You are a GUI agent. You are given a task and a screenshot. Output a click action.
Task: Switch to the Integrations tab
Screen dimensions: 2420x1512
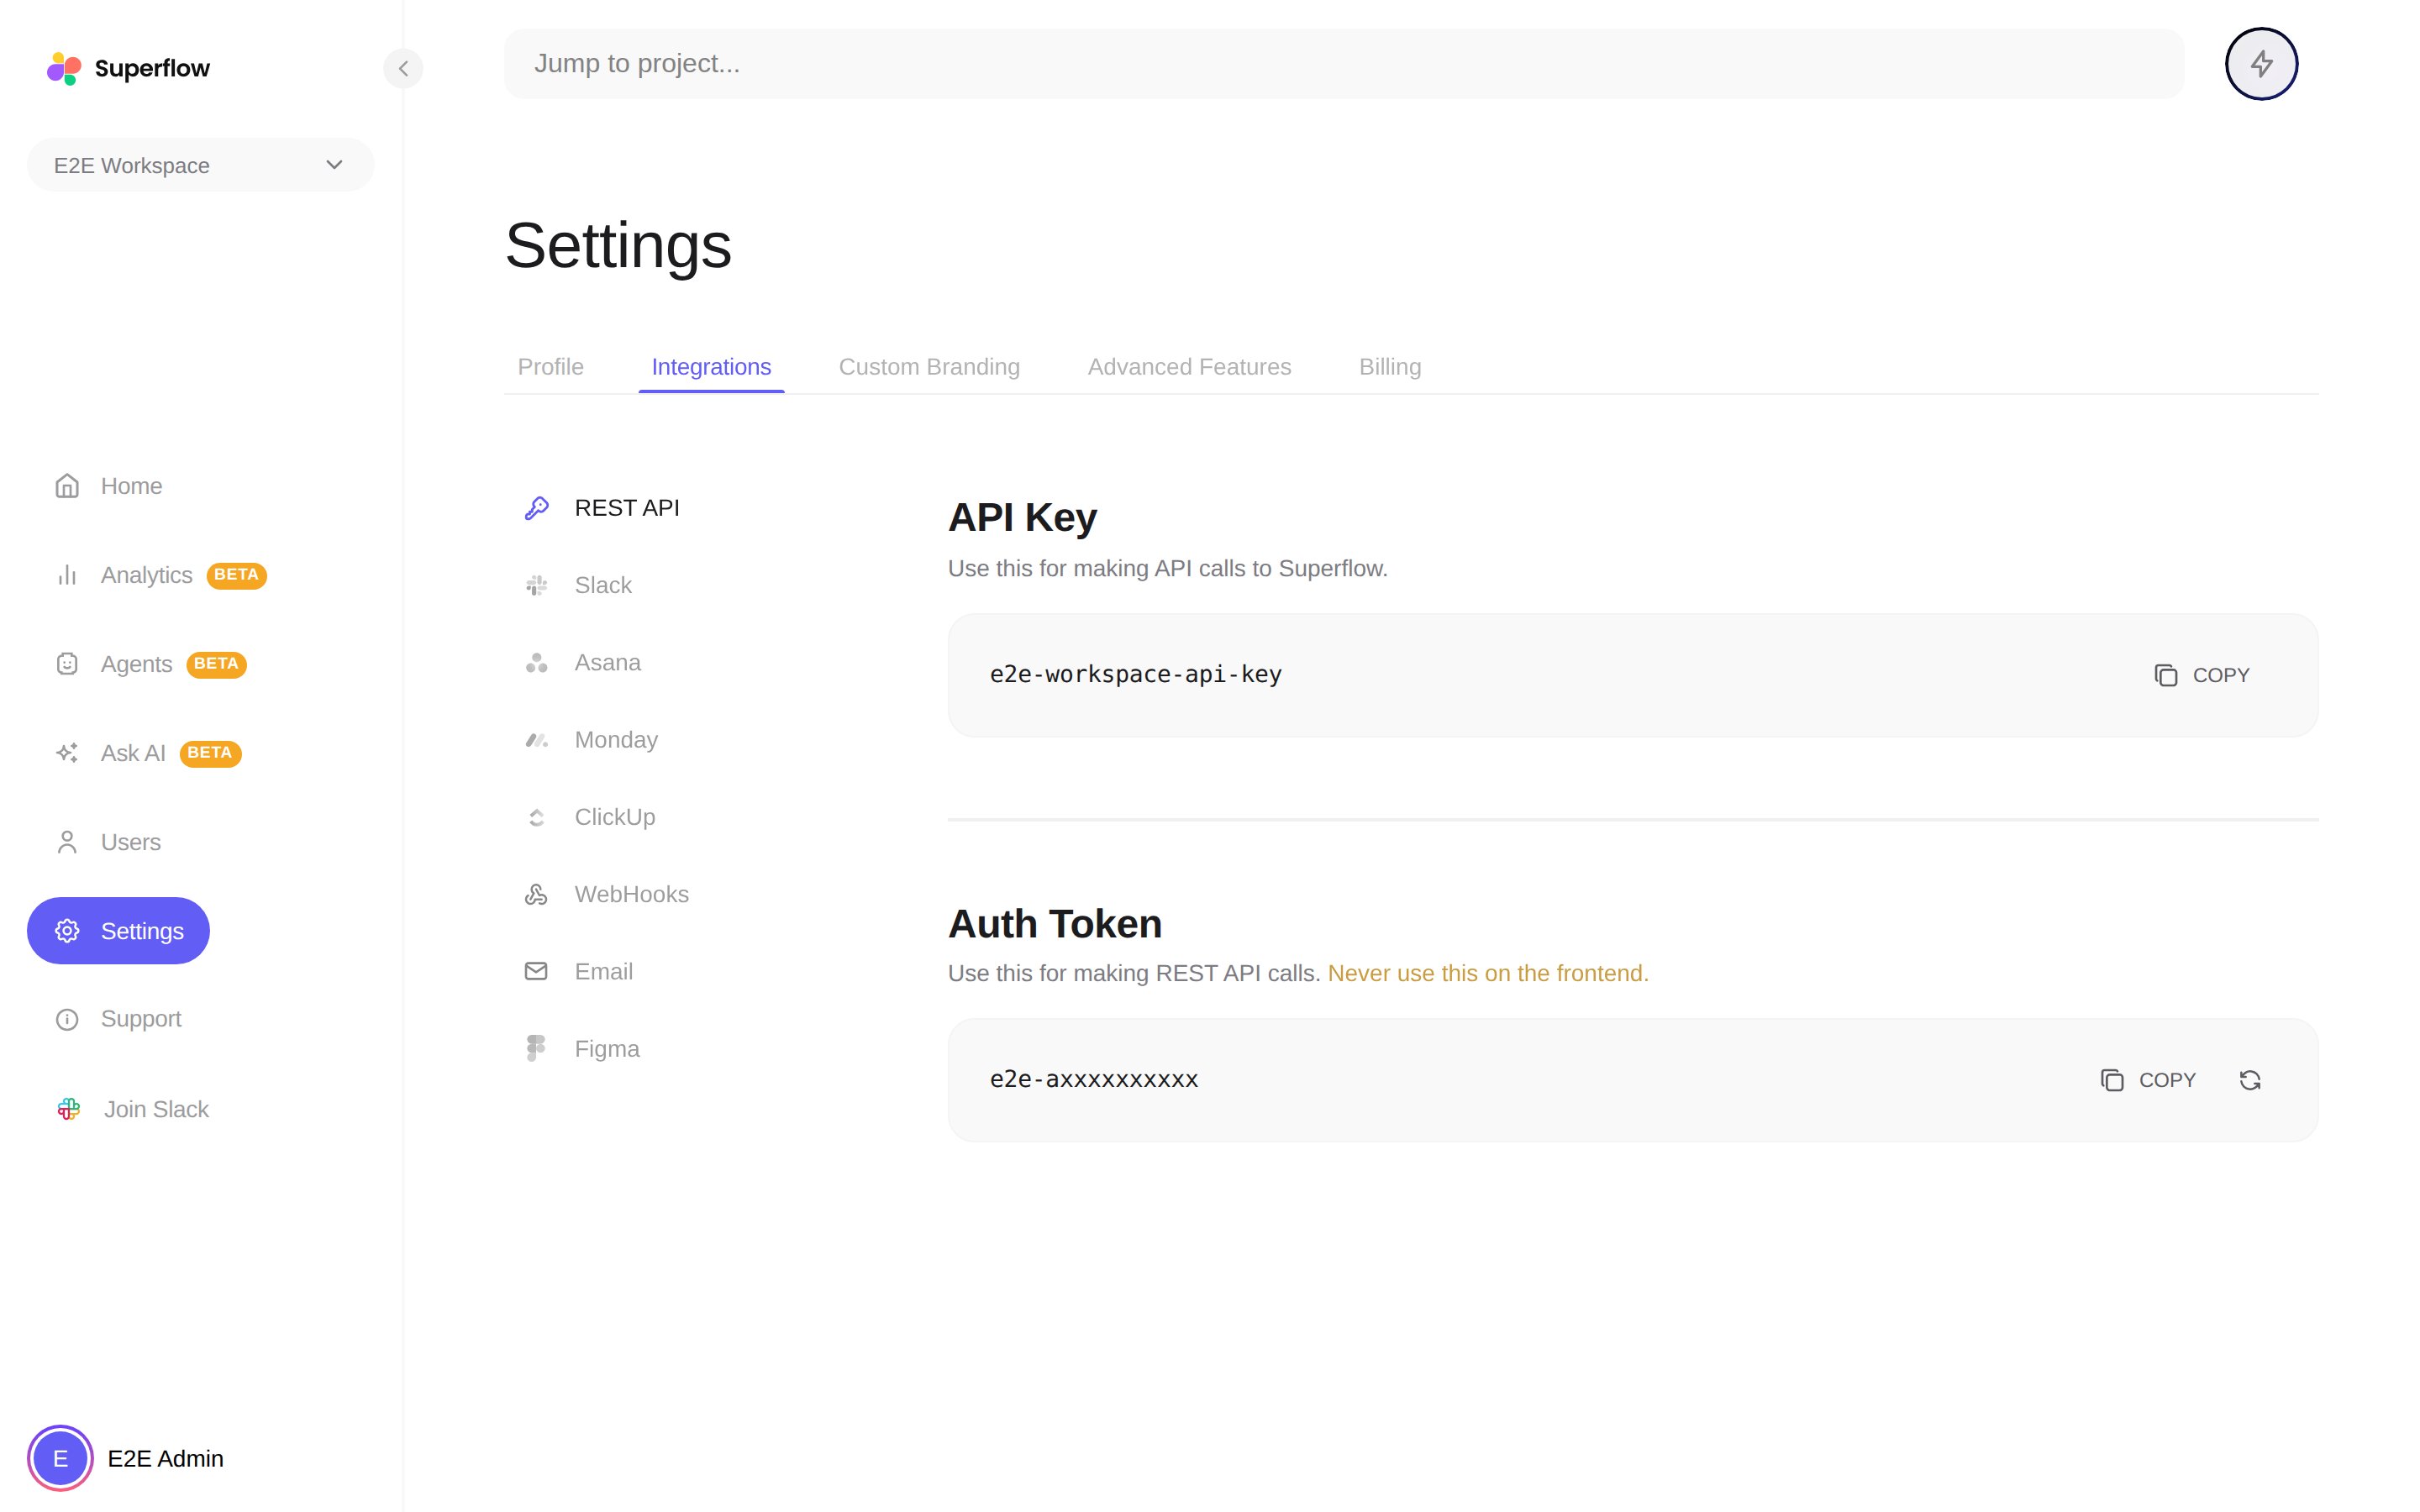pos(711,367)
